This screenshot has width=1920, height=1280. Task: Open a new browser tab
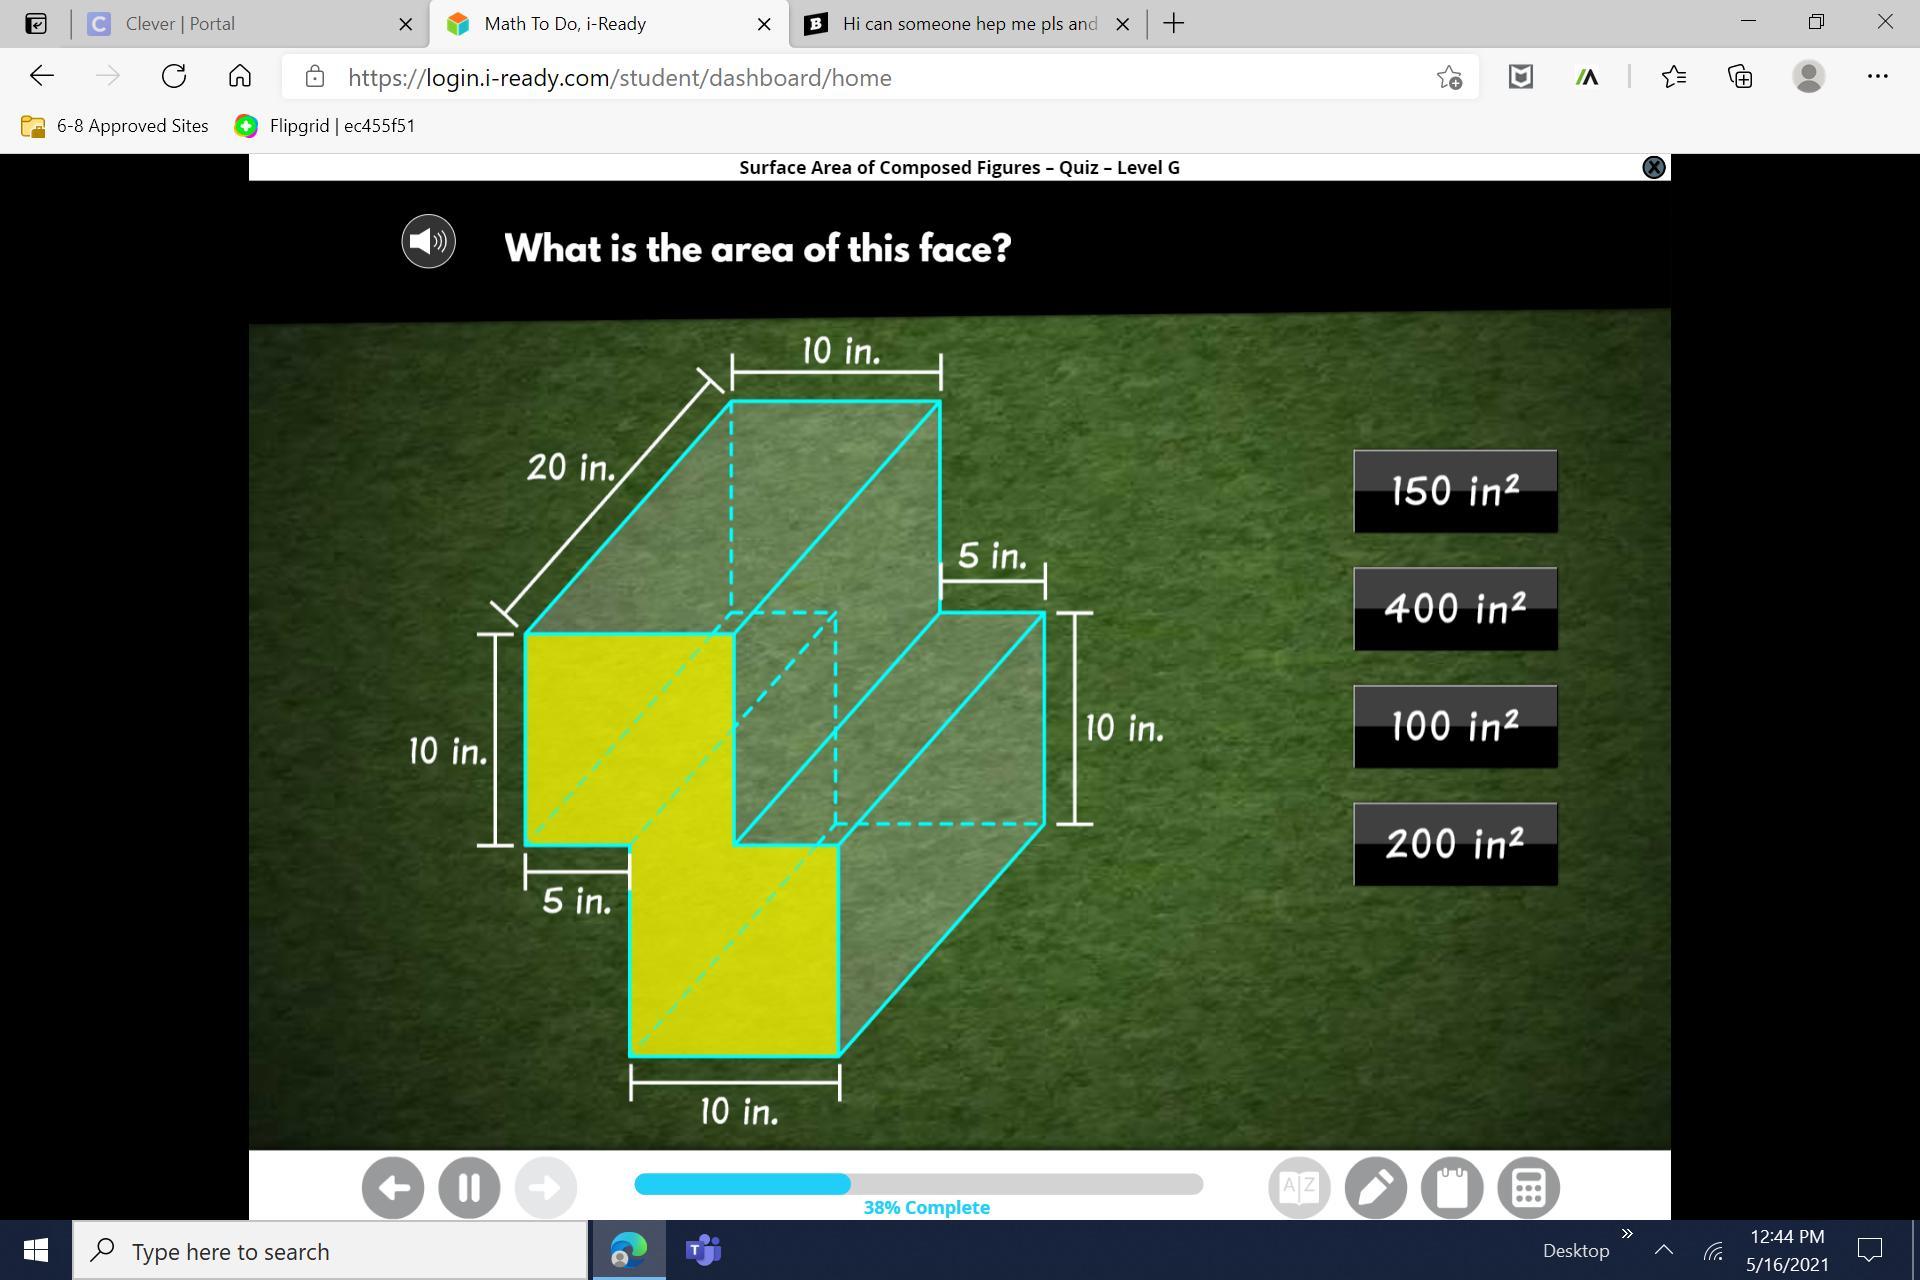(x=1174, y=23)
